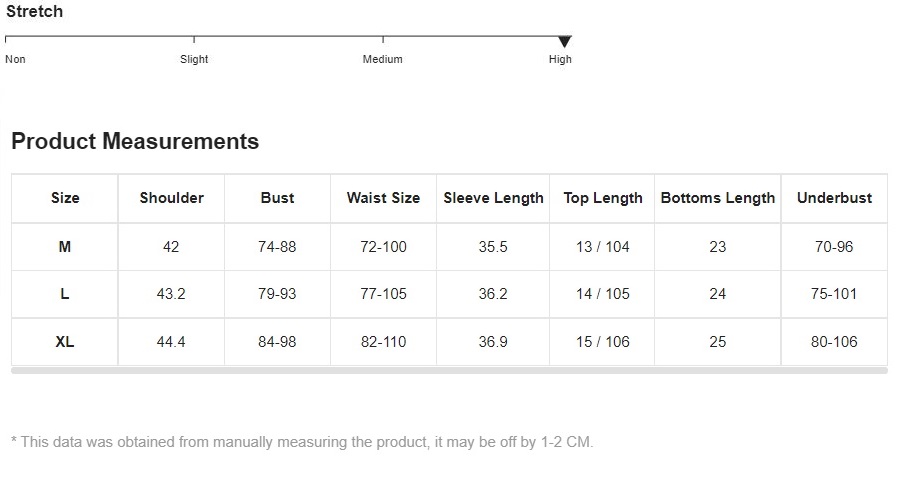This screenshot has height=482, width=916.
Task: Click the Non stretch label
Action: point(15,59)
